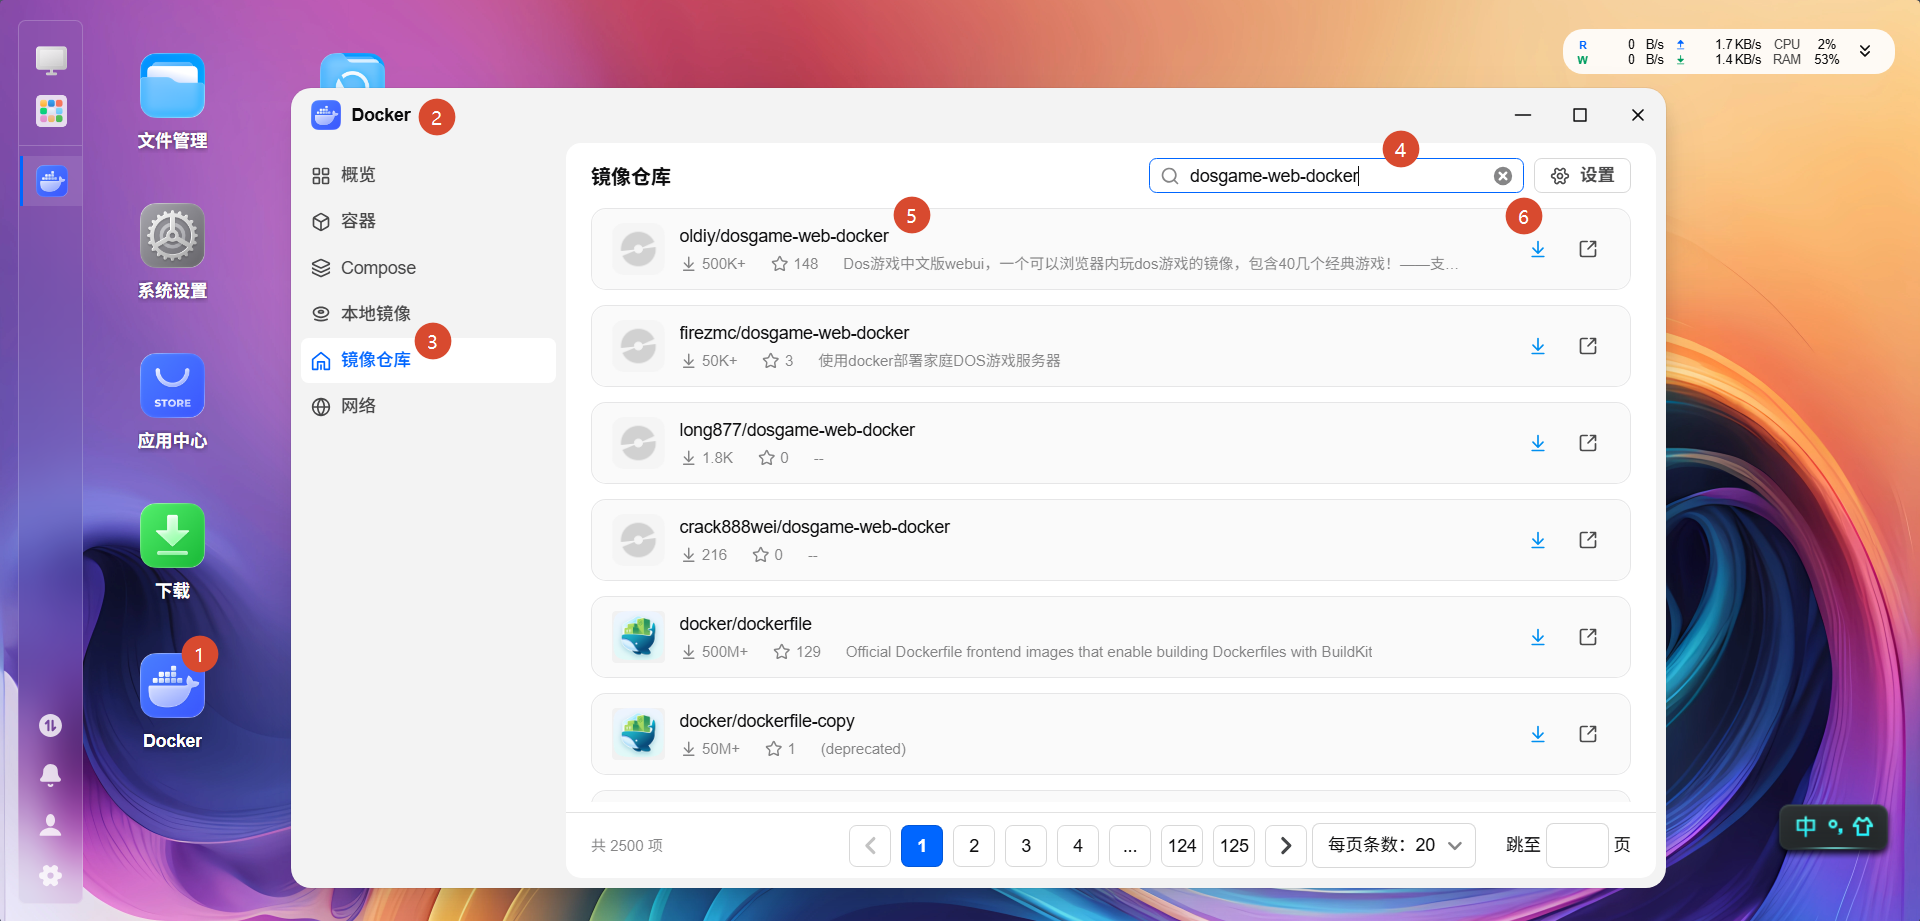Click the input method 中 indicator
The height and width of the screenshot is (921, 1920).
[1806, 827]
